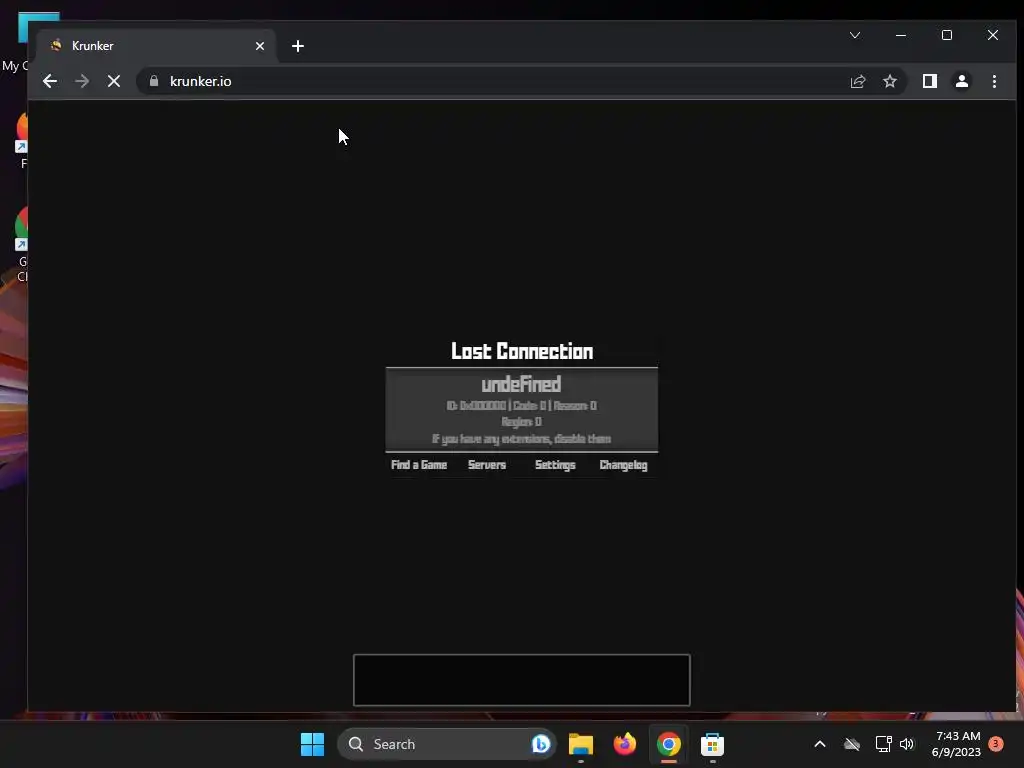Open the notification badge showing 3
This screenshot has height=768, width=1024.
click(996, 743)
